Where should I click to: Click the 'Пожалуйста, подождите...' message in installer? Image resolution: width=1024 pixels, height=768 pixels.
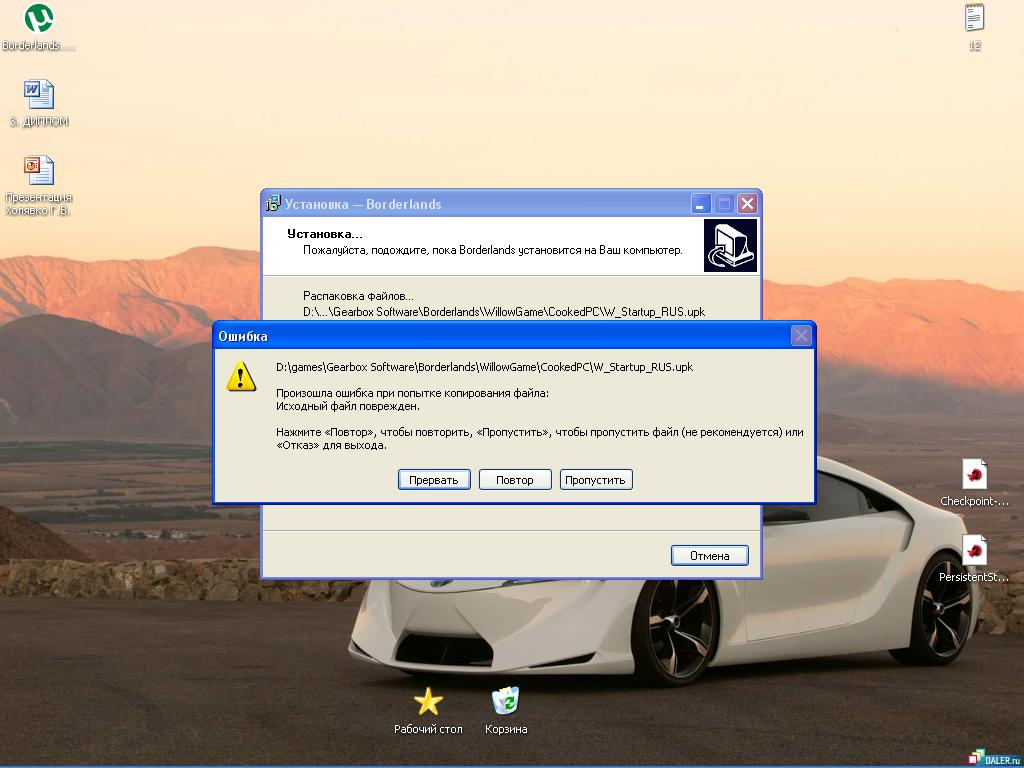(492, 250)
